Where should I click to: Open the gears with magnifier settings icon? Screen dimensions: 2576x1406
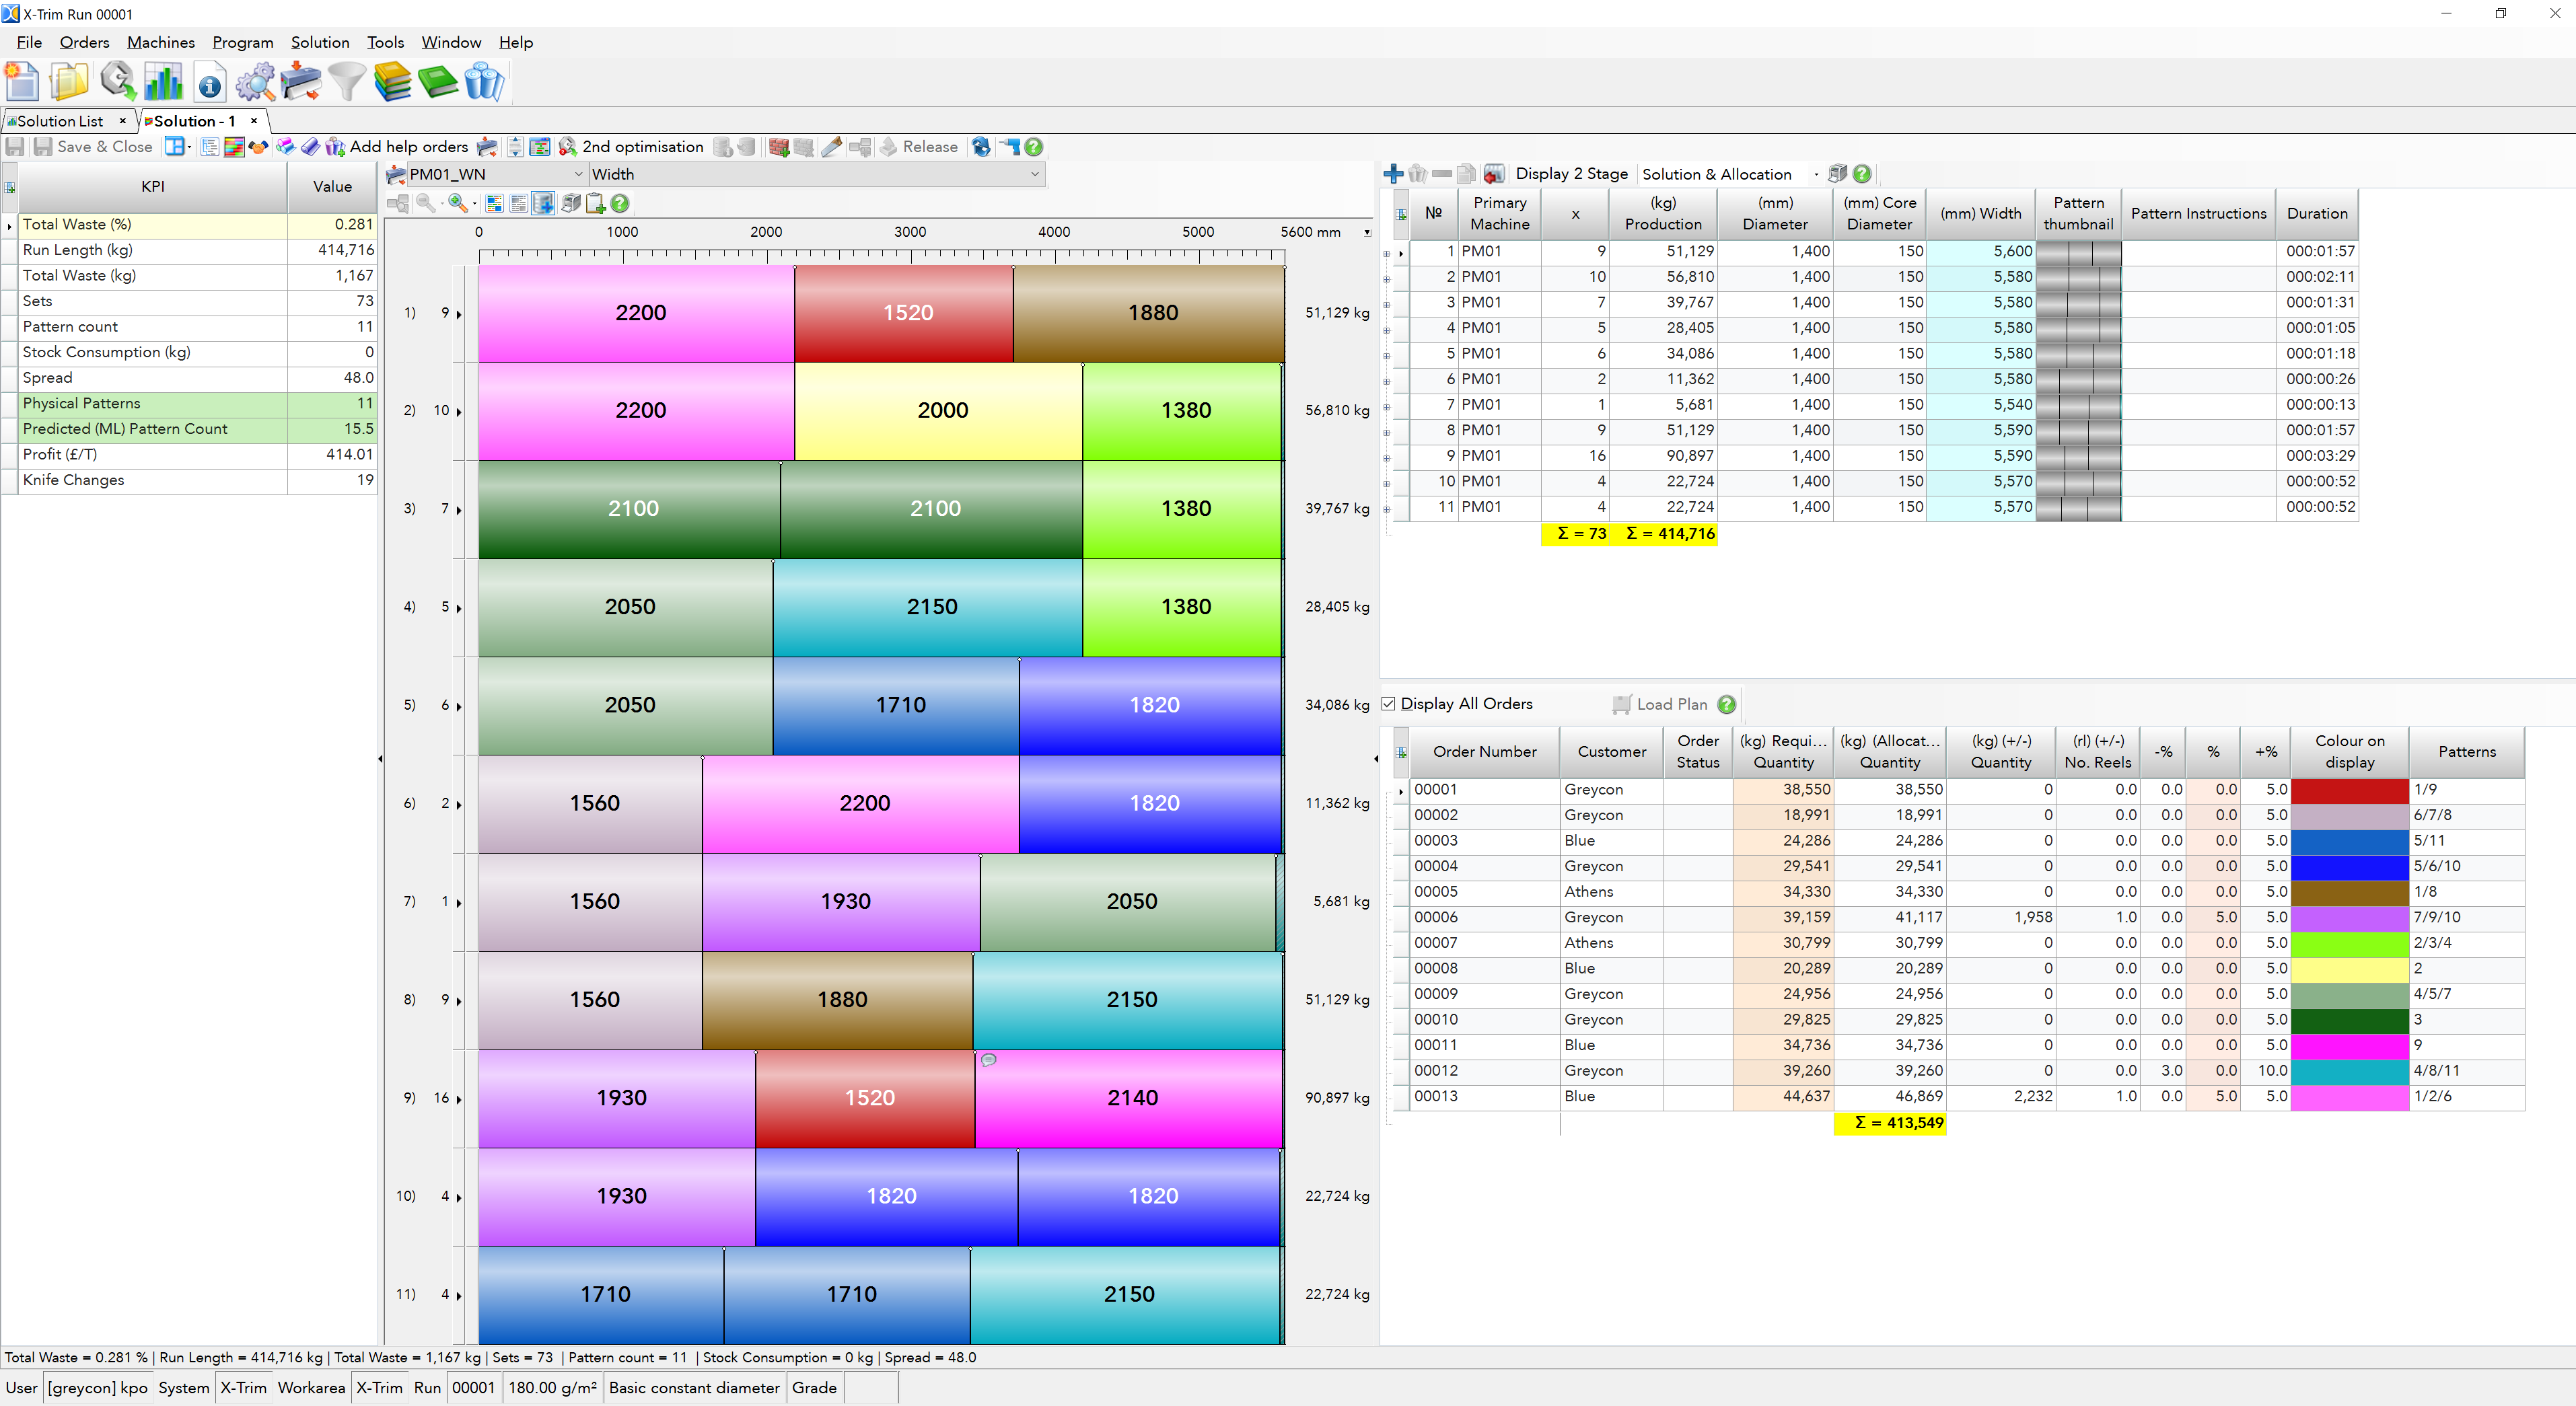pyautogui.click(x=256, y=81)
